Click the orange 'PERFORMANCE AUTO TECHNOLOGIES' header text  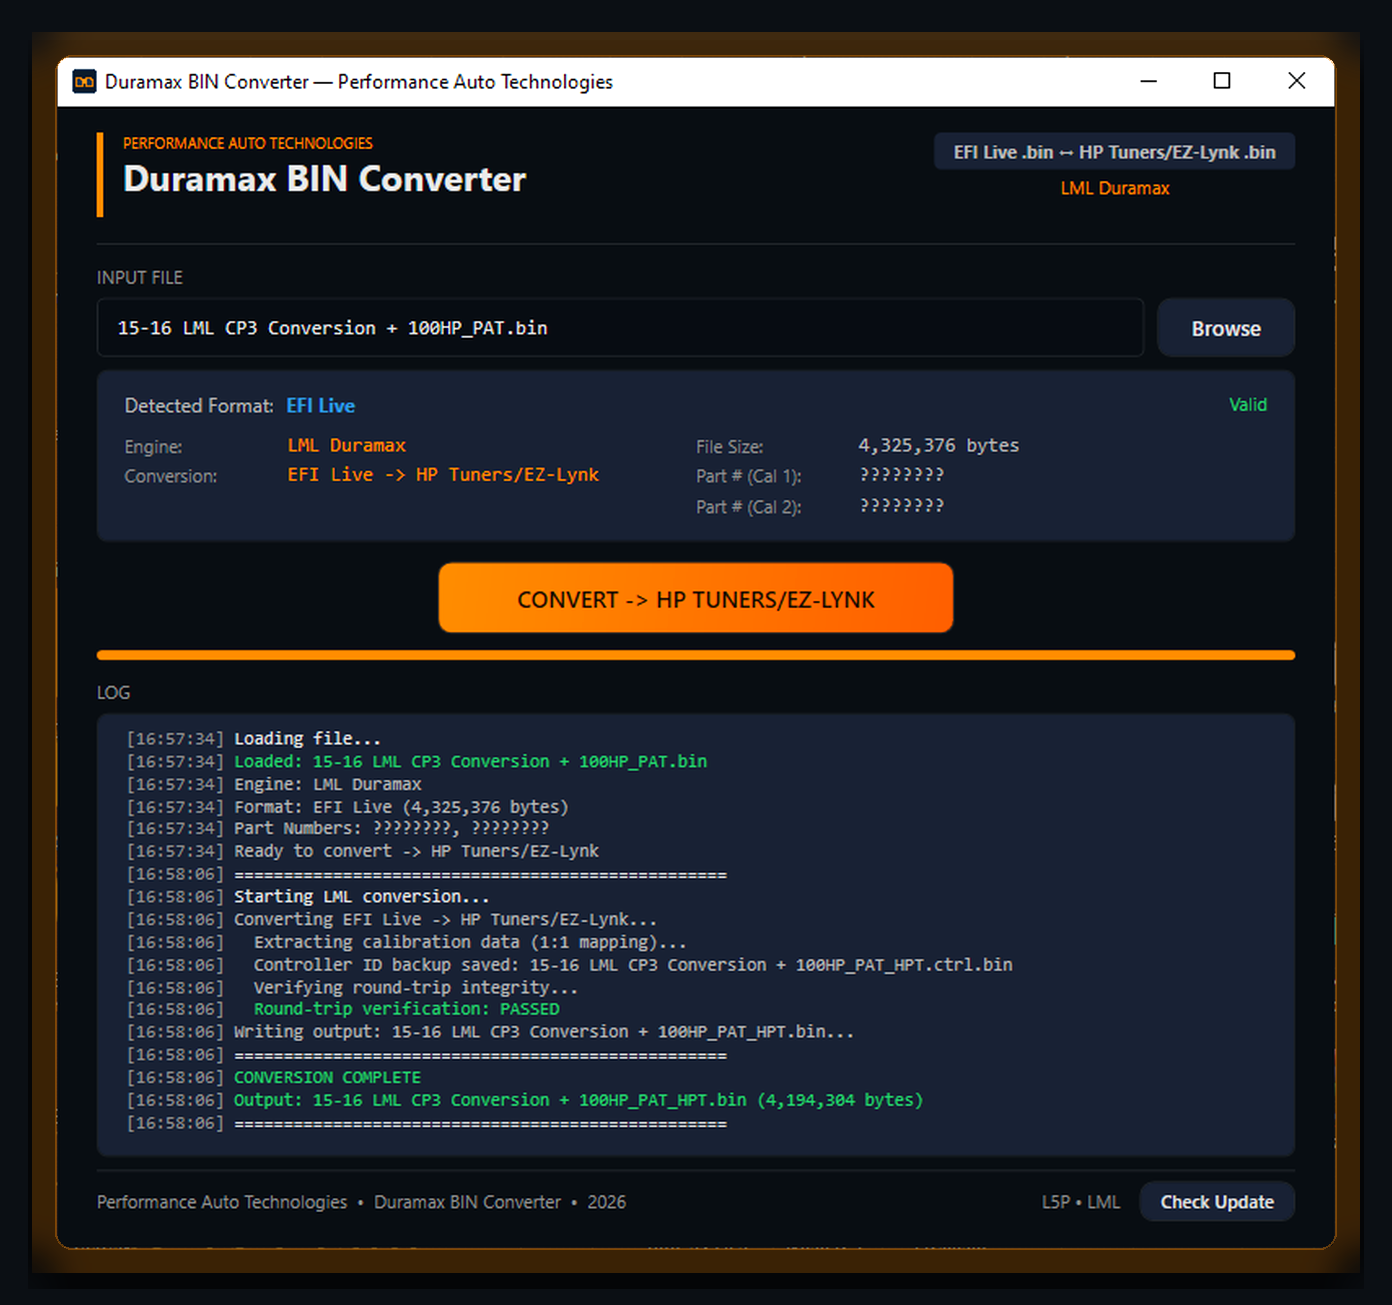pos(248,143)
